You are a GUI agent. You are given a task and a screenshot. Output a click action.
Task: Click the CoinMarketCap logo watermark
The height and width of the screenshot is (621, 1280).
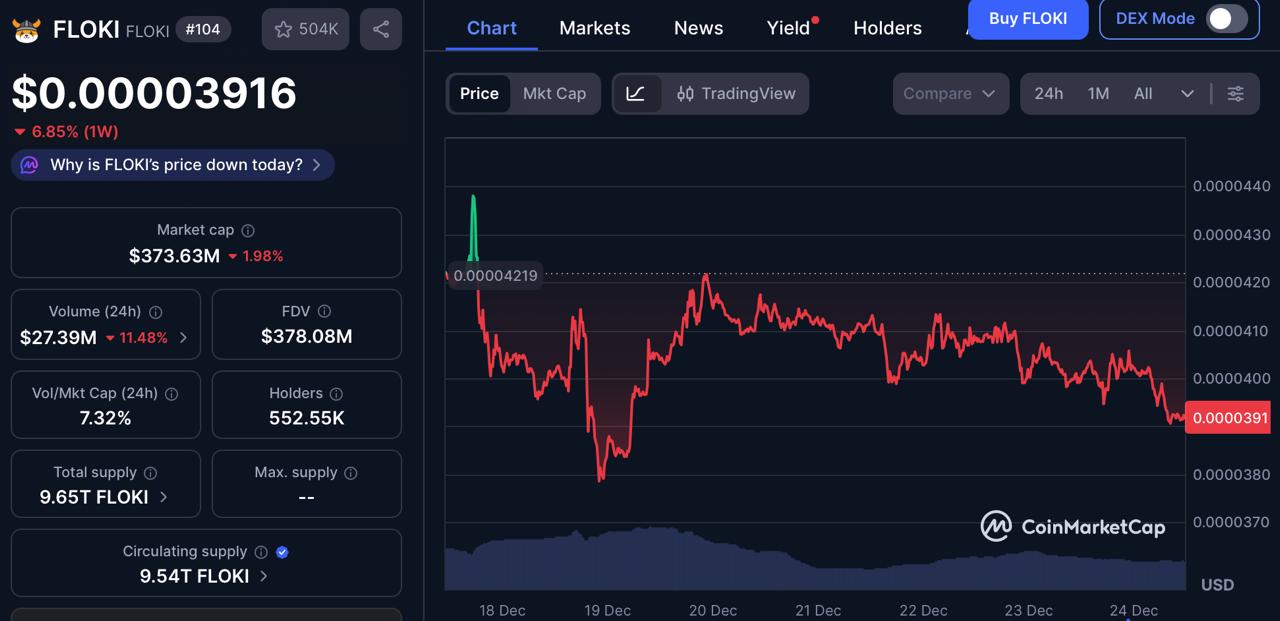click(1072, 525)
